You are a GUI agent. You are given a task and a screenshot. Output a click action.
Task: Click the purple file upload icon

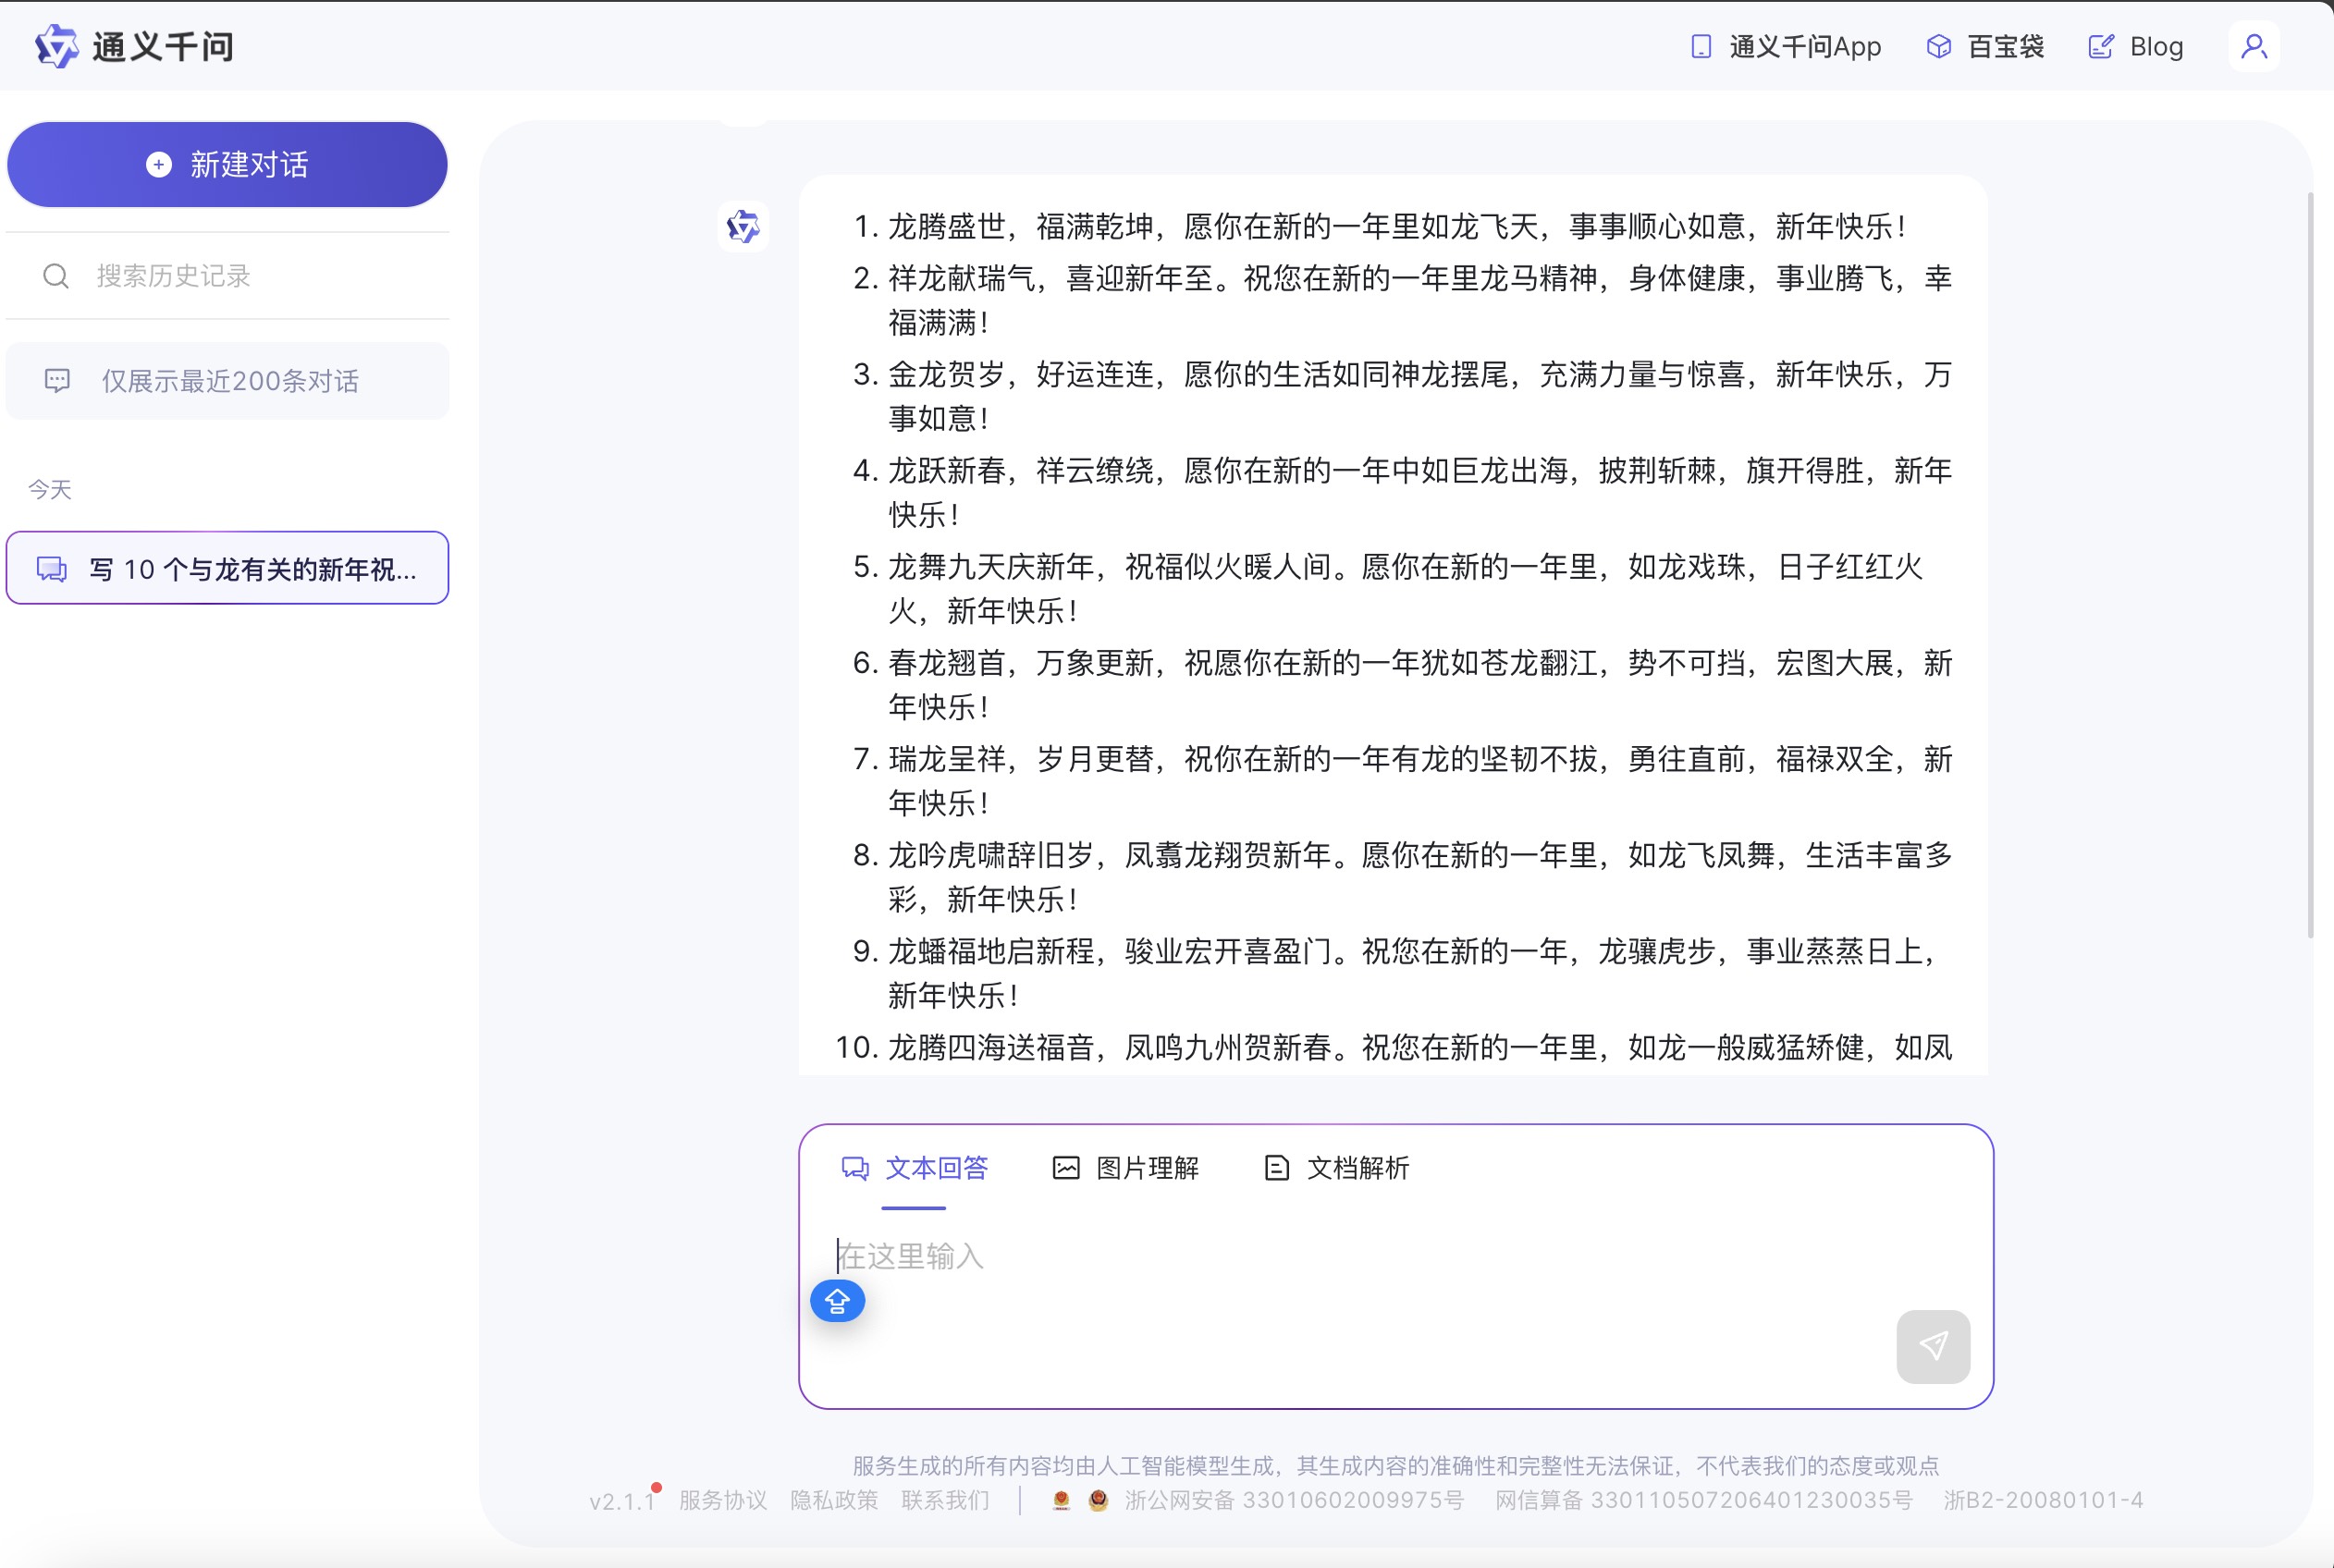(839, 1301)
